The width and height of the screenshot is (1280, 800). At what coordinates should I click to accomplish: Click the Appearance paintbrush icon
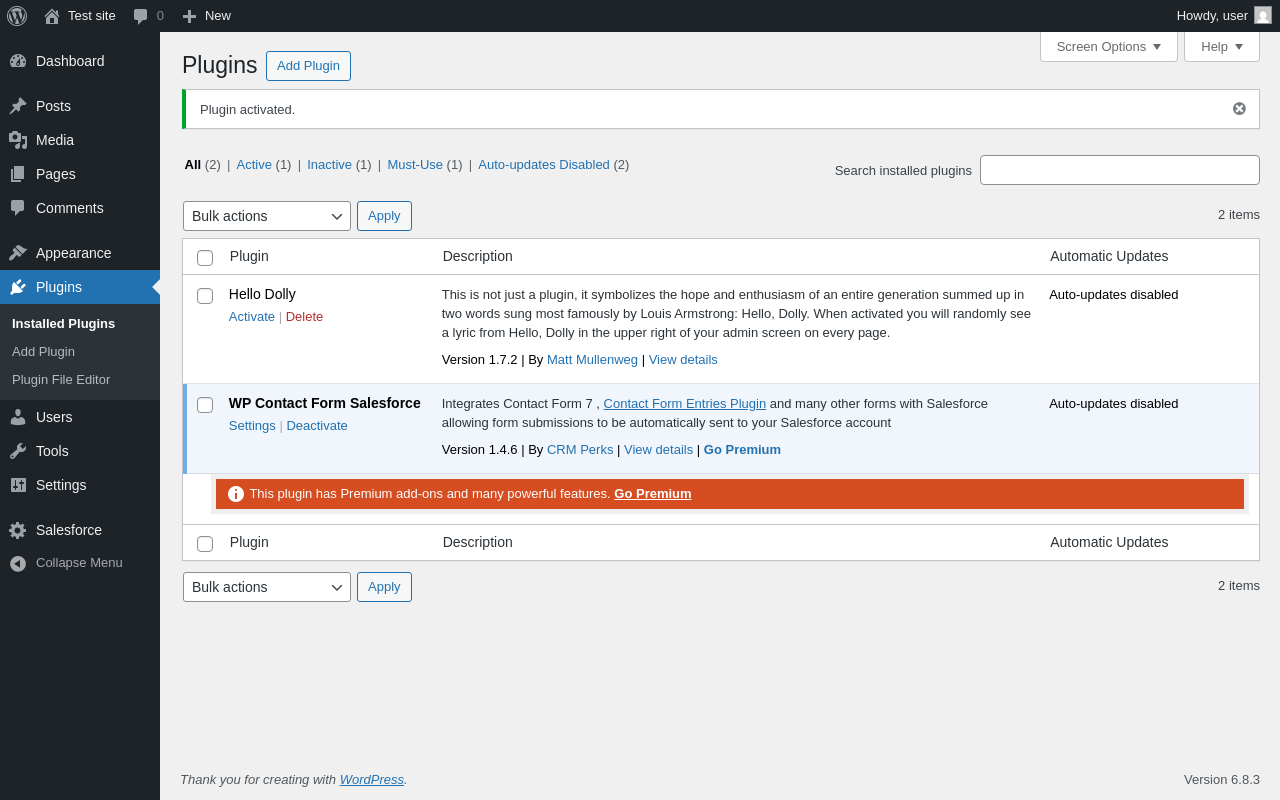18,253
